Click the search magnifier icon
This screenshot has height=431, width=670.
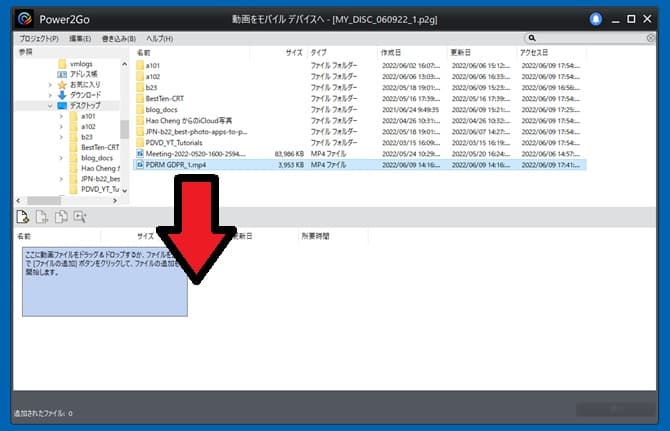(x=532, y=38)
